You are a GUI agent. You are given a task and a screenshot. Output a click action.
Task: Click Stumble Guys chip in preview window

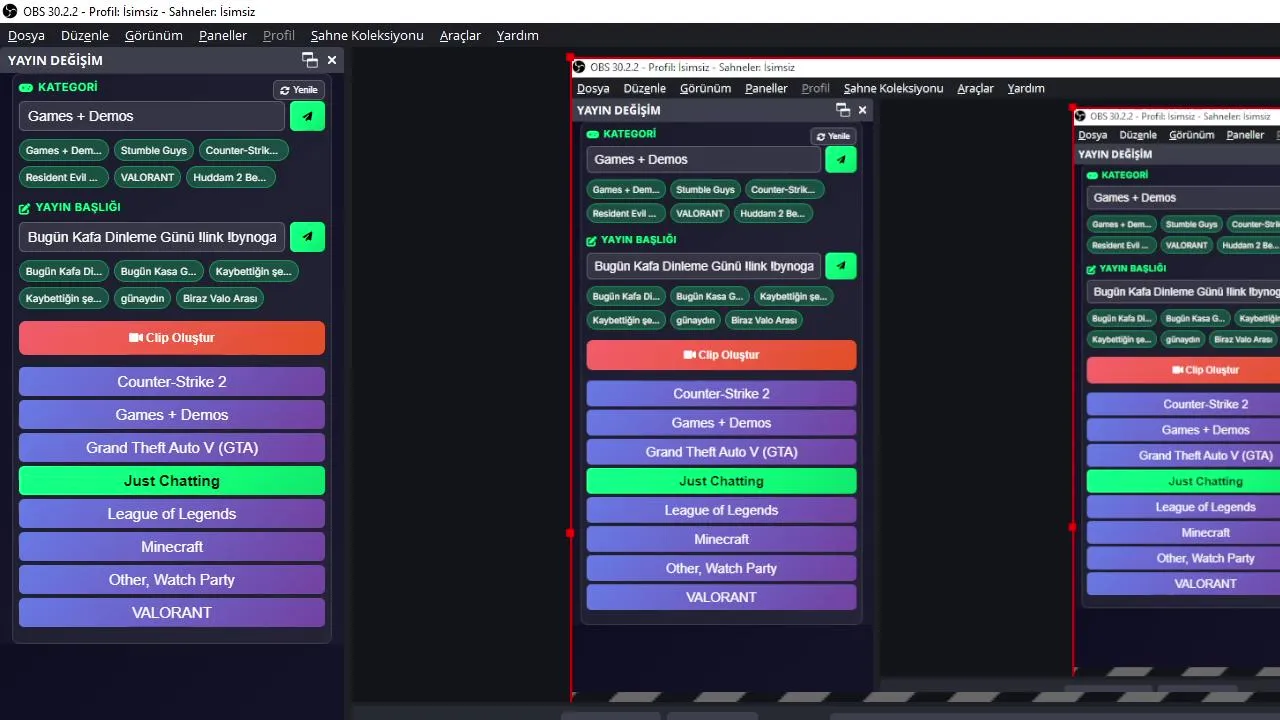click(705, 189)
